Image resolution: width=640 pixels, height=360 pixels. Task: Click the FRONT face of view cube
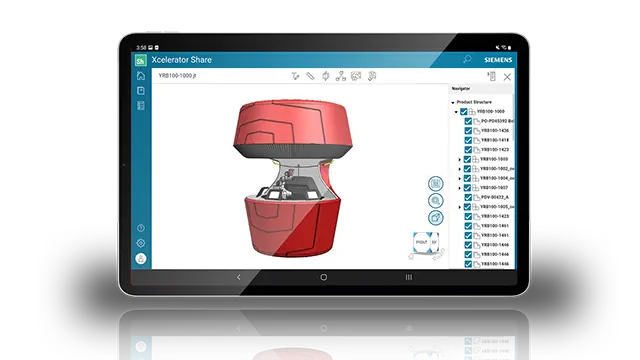(422, 242)
